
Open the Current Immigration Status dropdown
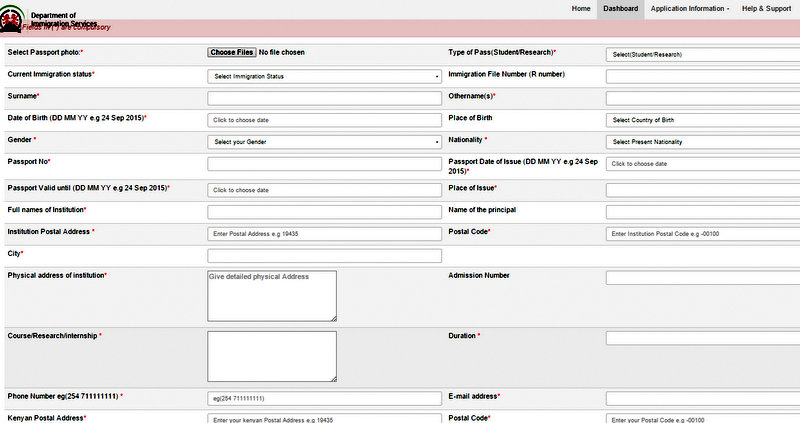pyautogui.click(x=325, y=76)
